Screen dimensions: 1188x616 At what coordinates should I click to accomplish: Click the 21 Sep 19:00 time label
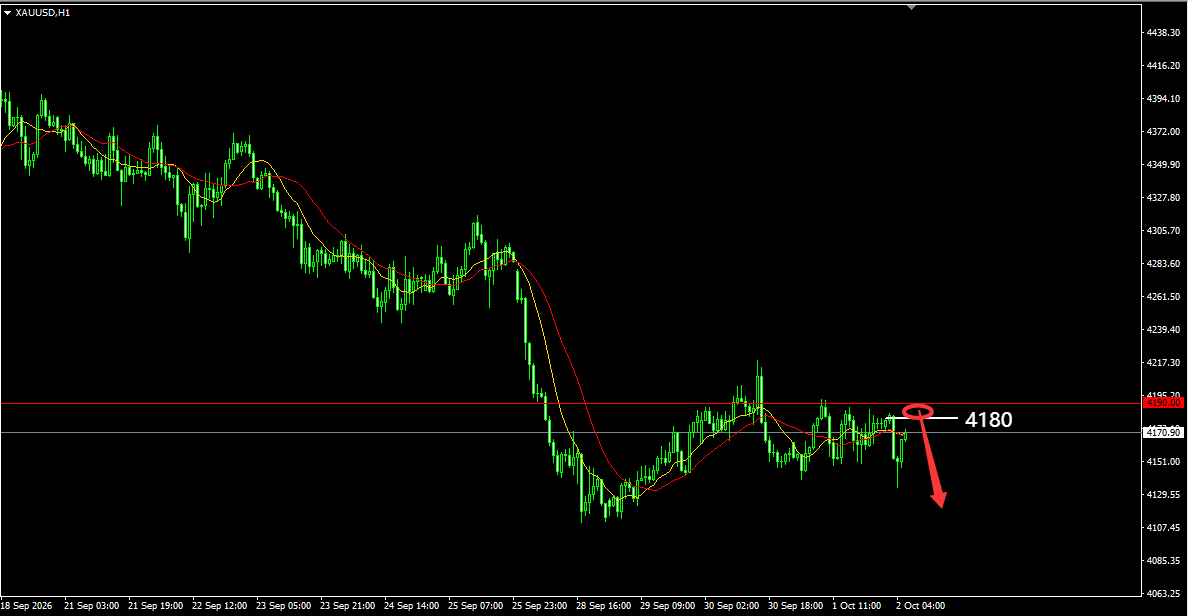tap(155, 606)
